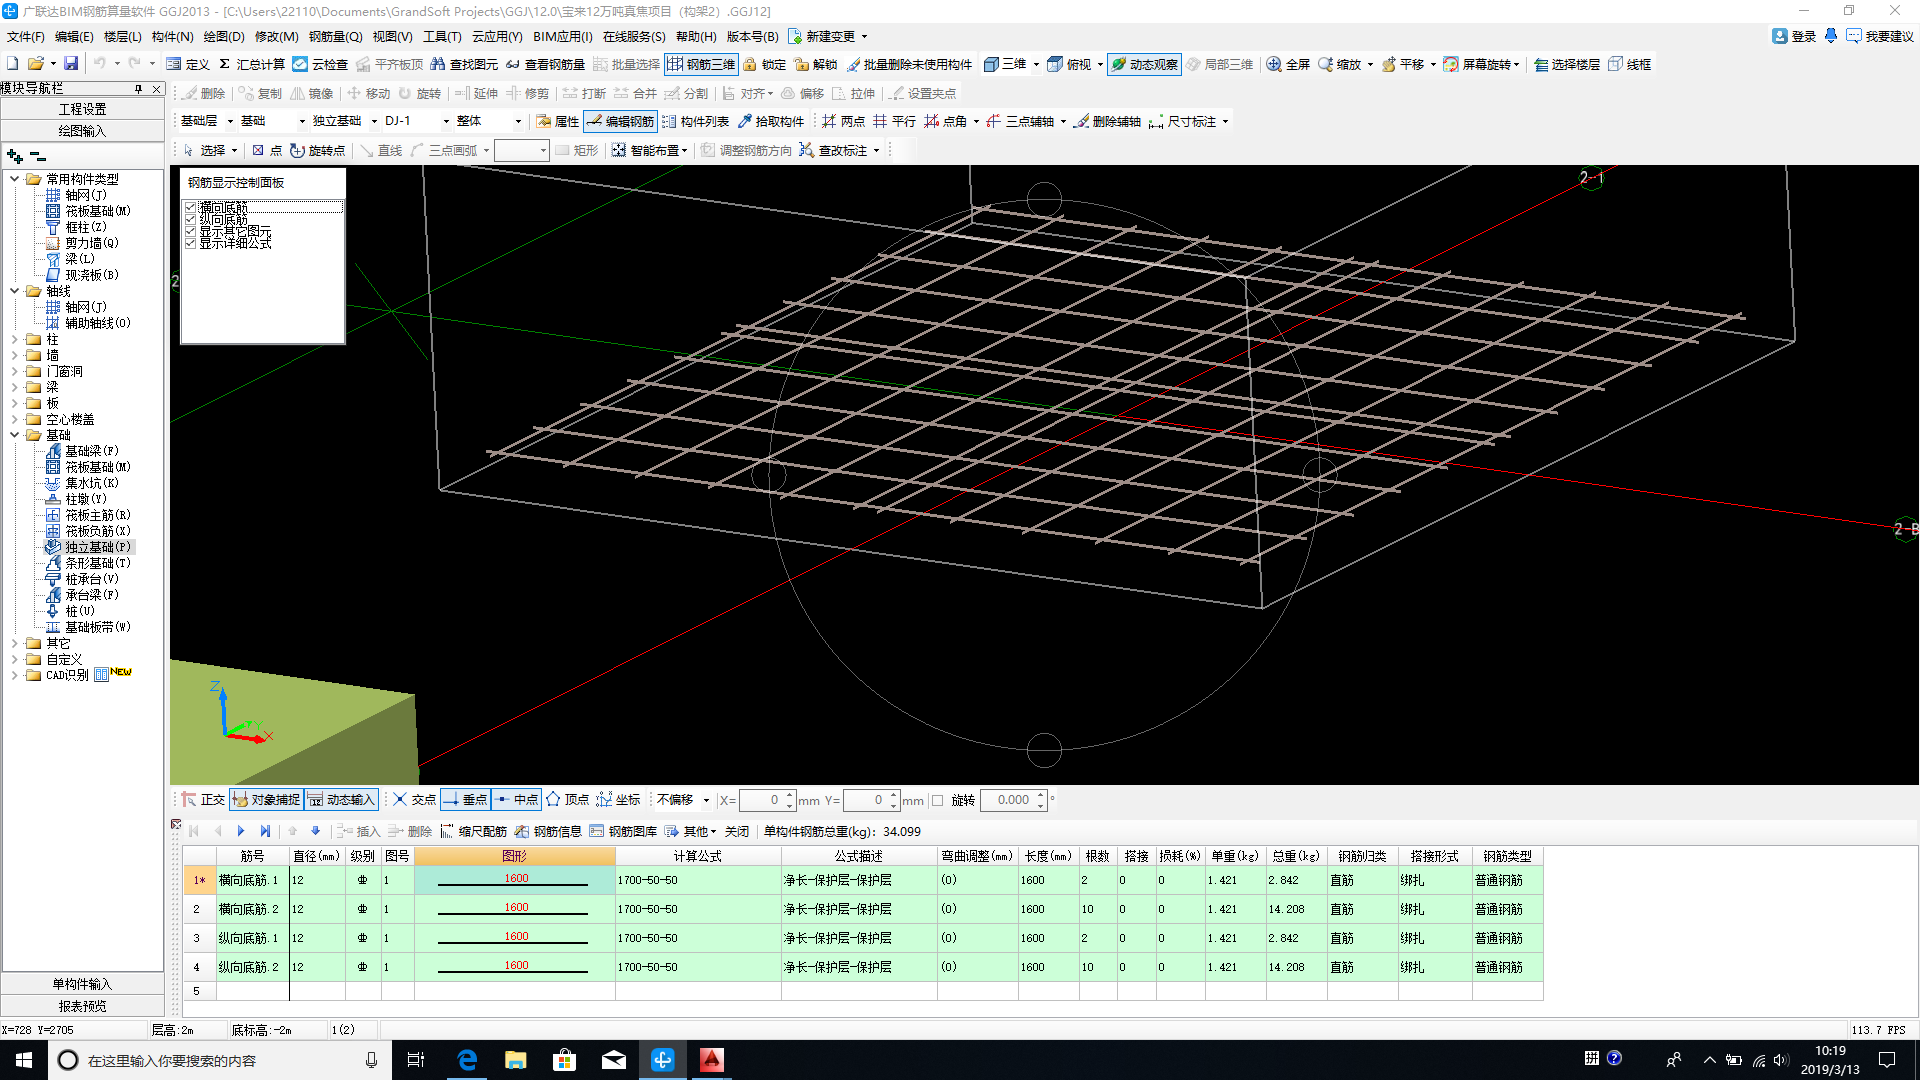Screen dimensions: 1920x1080
Task: Open the 文件(F) menu
Action: [25, 36]
